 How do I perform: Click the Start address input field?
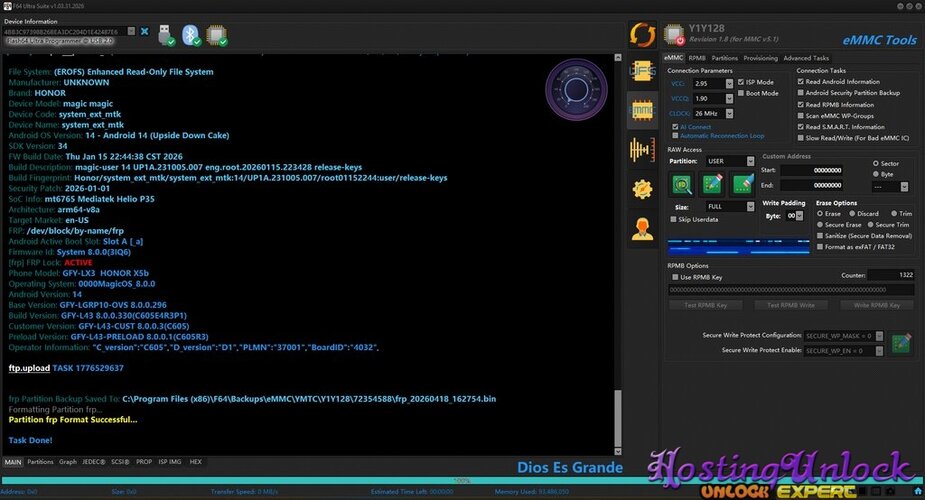(x=812, y=170)
